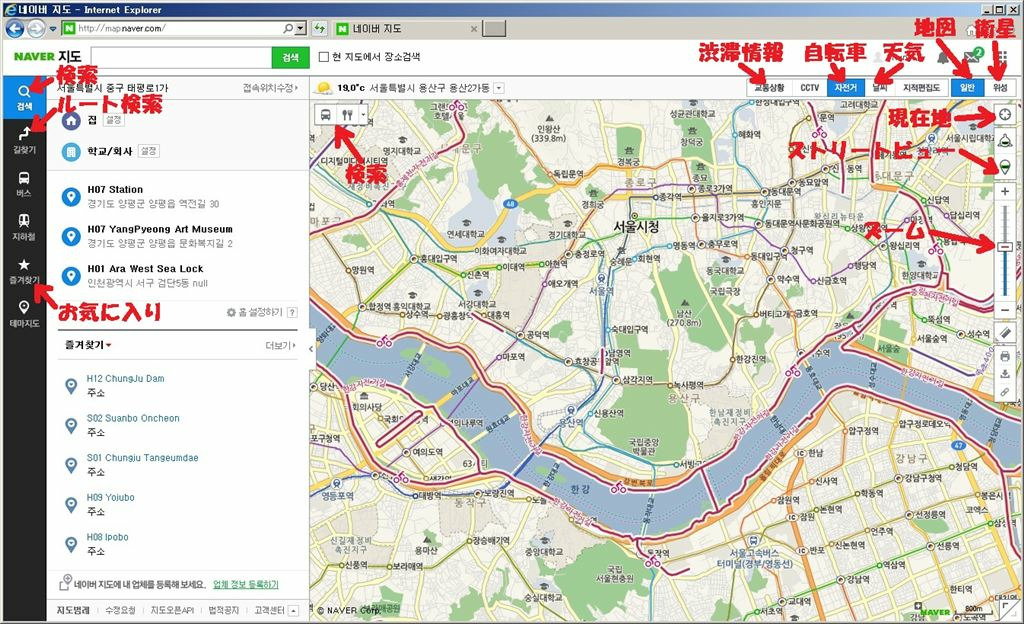The image size is (1024, 624).
Task: Open 즐겨찾기 star favorites in sidebar
Action: coord(24,271)
